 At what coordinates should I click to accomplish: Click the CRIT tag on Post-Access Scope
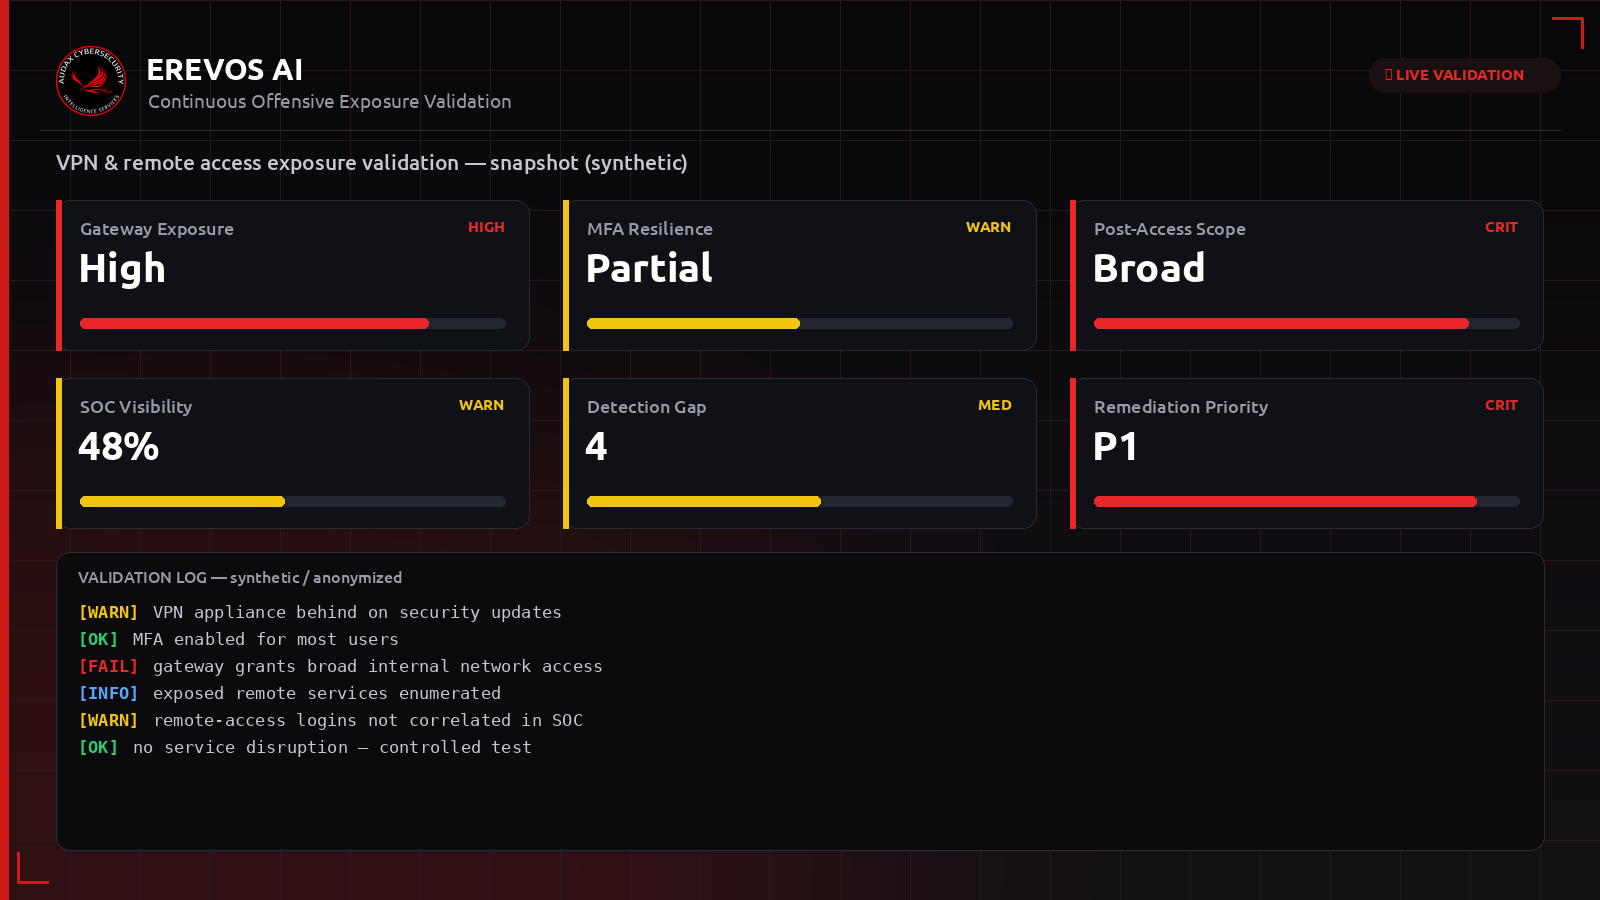click(1501, 227)
